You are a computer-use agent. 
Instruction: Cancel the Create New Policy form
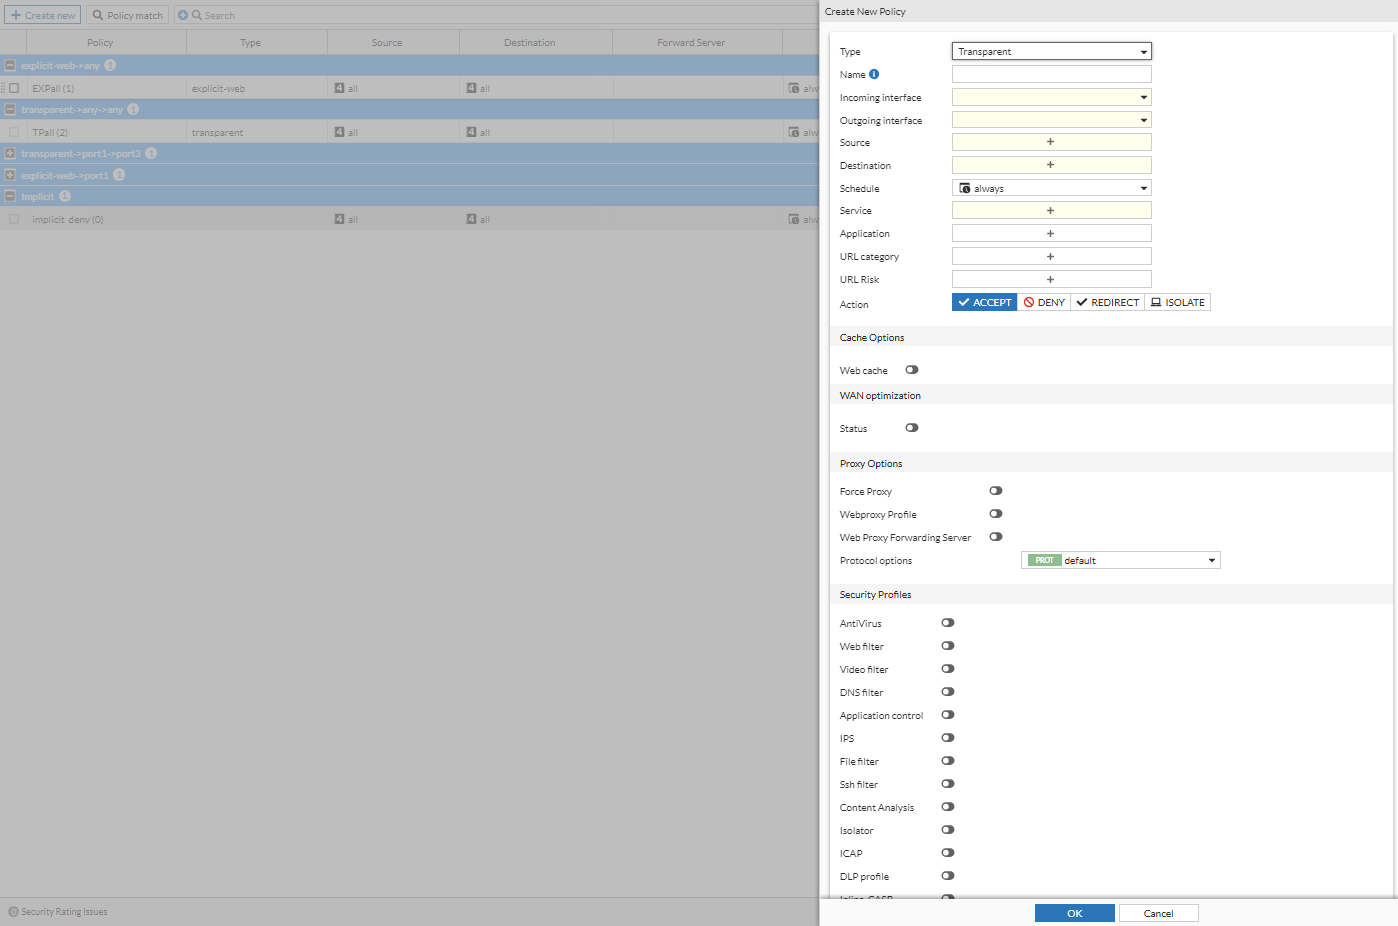point(1158,913)
